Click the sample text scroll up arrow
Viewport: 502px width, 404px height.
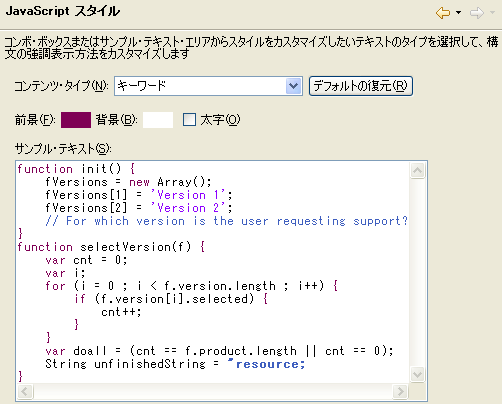coord(417,170)
